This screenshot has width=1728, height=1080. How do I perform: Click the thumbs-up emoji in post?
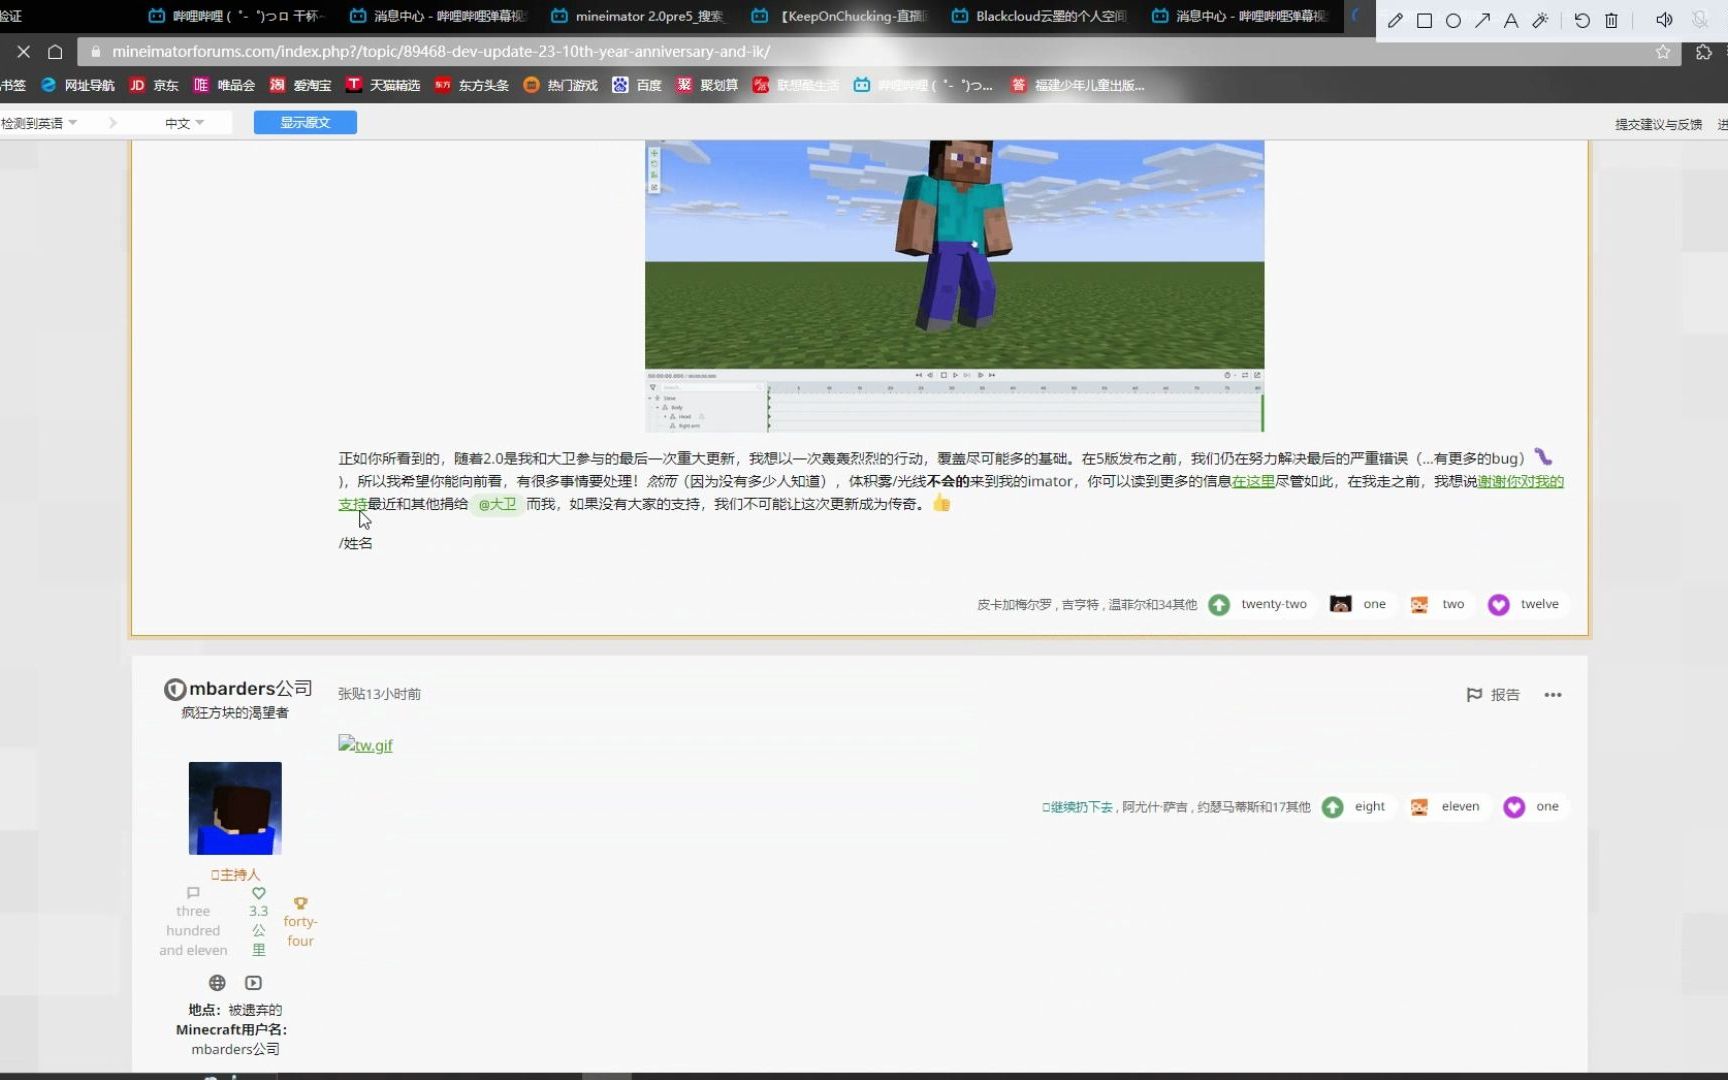click(941, 503)
